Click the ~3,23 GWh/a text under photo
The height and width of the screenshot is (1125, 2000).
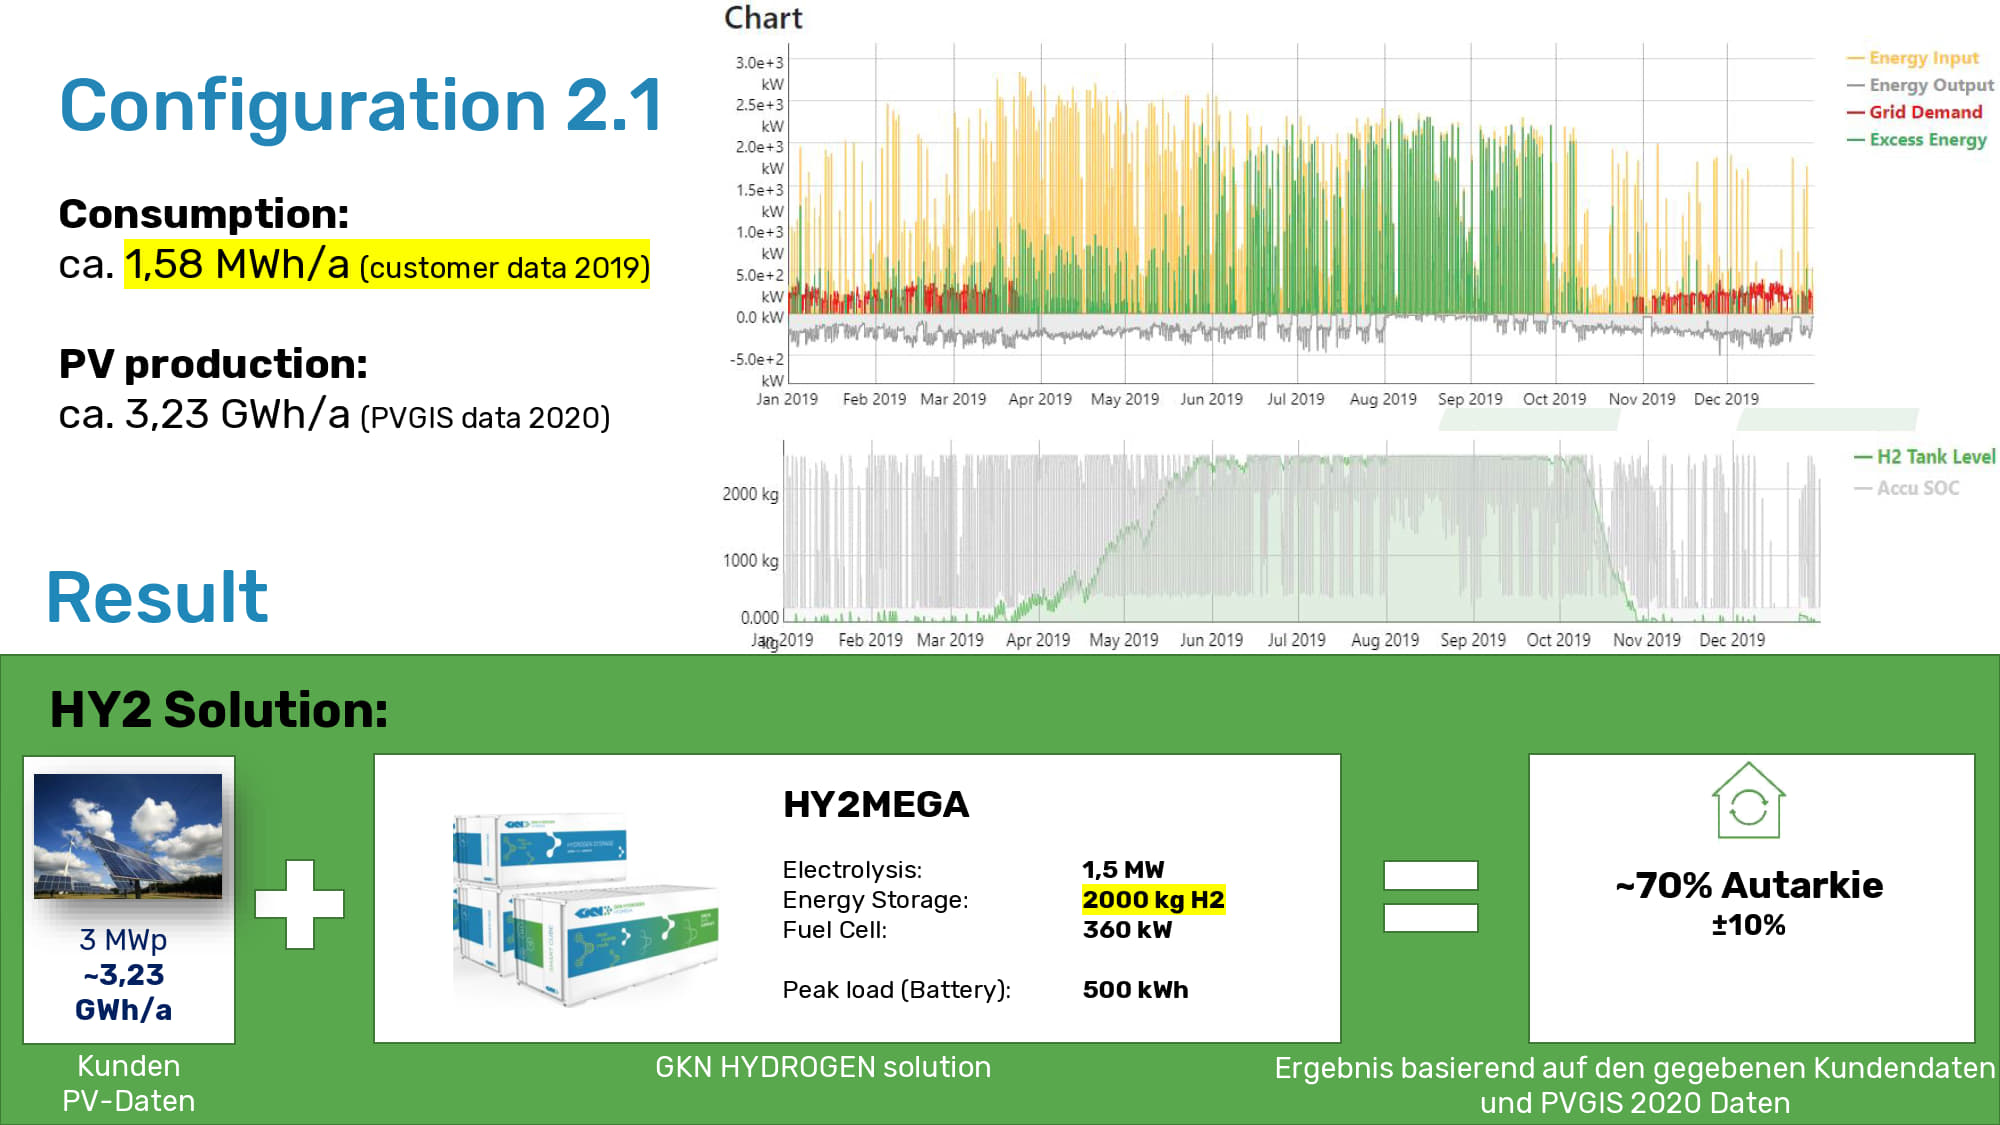(x=123, y=992)
